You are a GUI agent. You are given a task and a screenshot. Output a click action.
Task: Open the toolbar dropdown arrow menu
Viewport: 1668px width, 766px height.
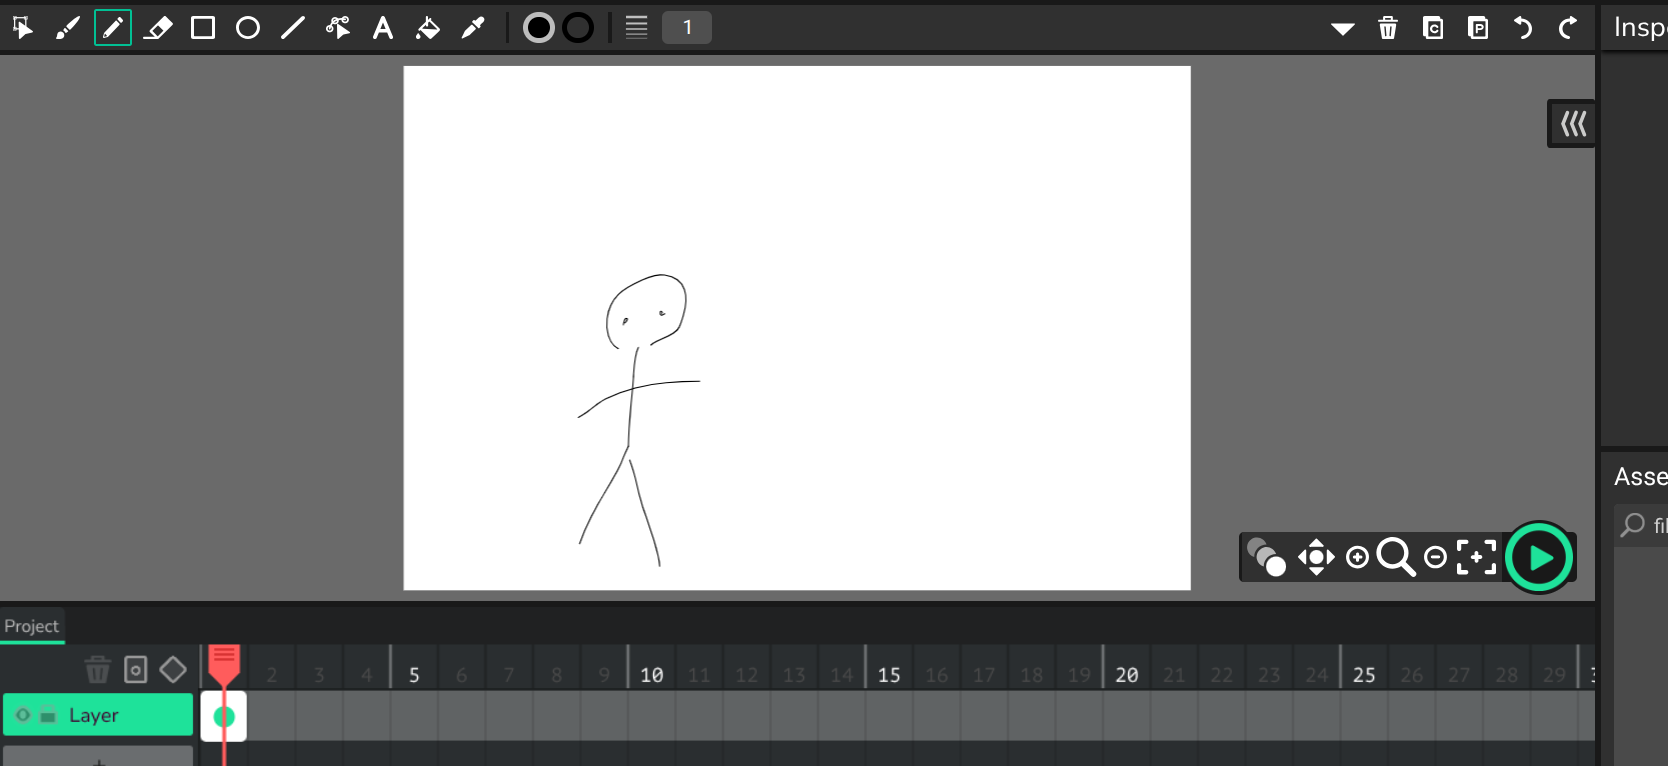(x=1343, y=28)
